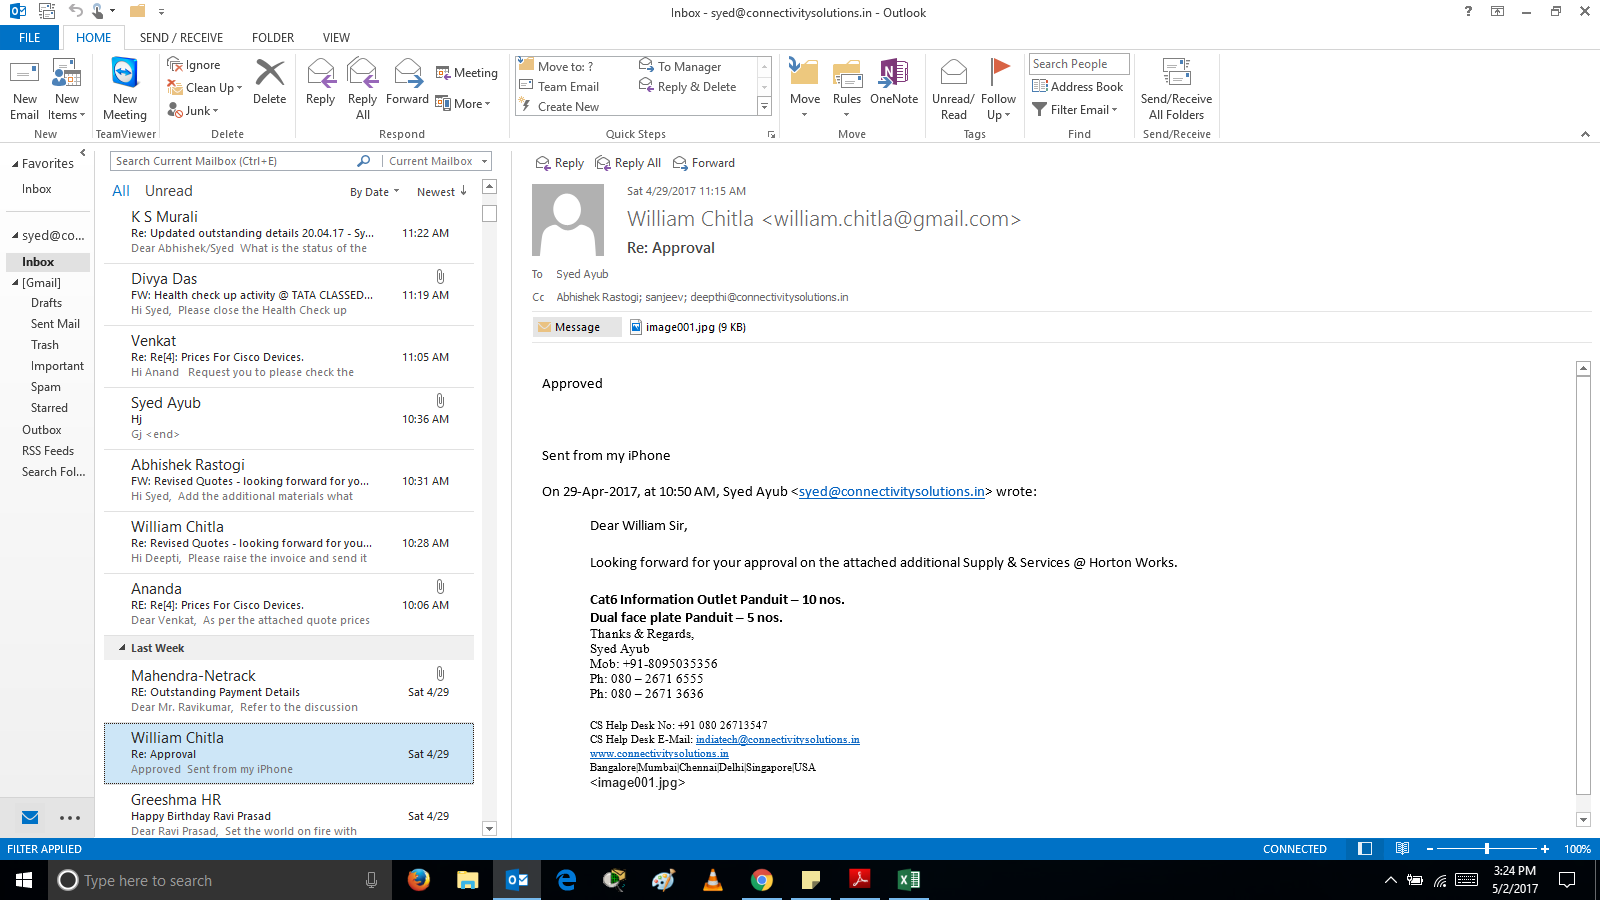Click the syed@connectivitysolutions.in email link

tap(891, 492)
